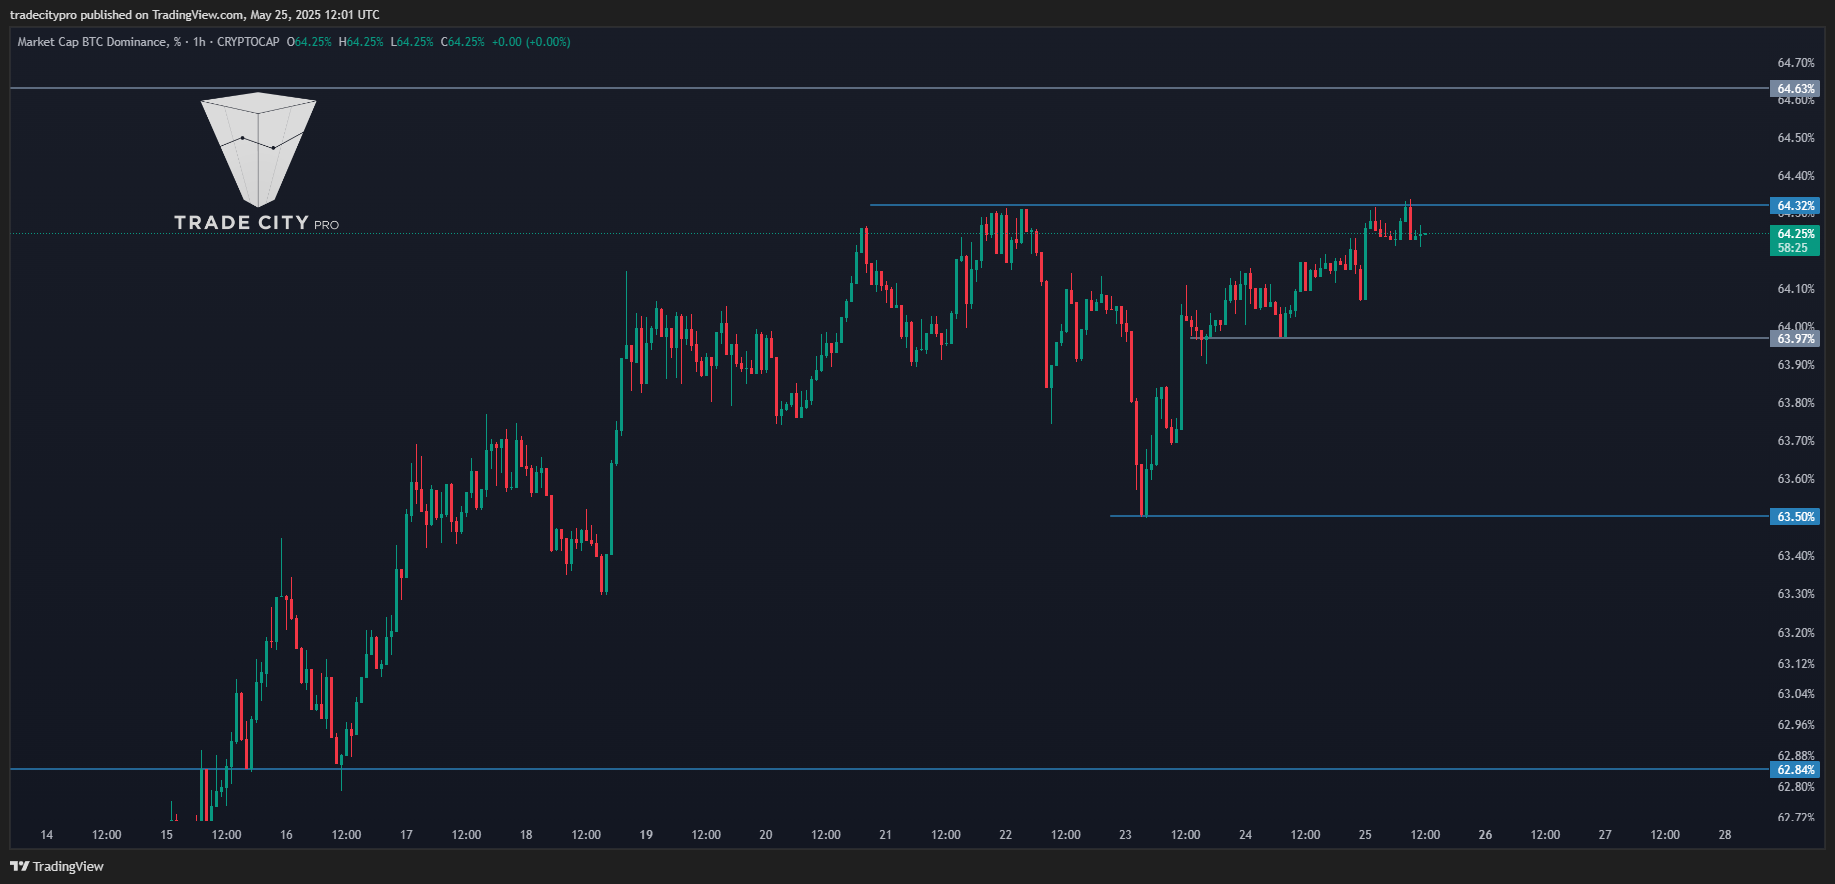
Task: Click the CRYPTOCAP exchange label
Action: pyautogui.click(x=248, y=42)
